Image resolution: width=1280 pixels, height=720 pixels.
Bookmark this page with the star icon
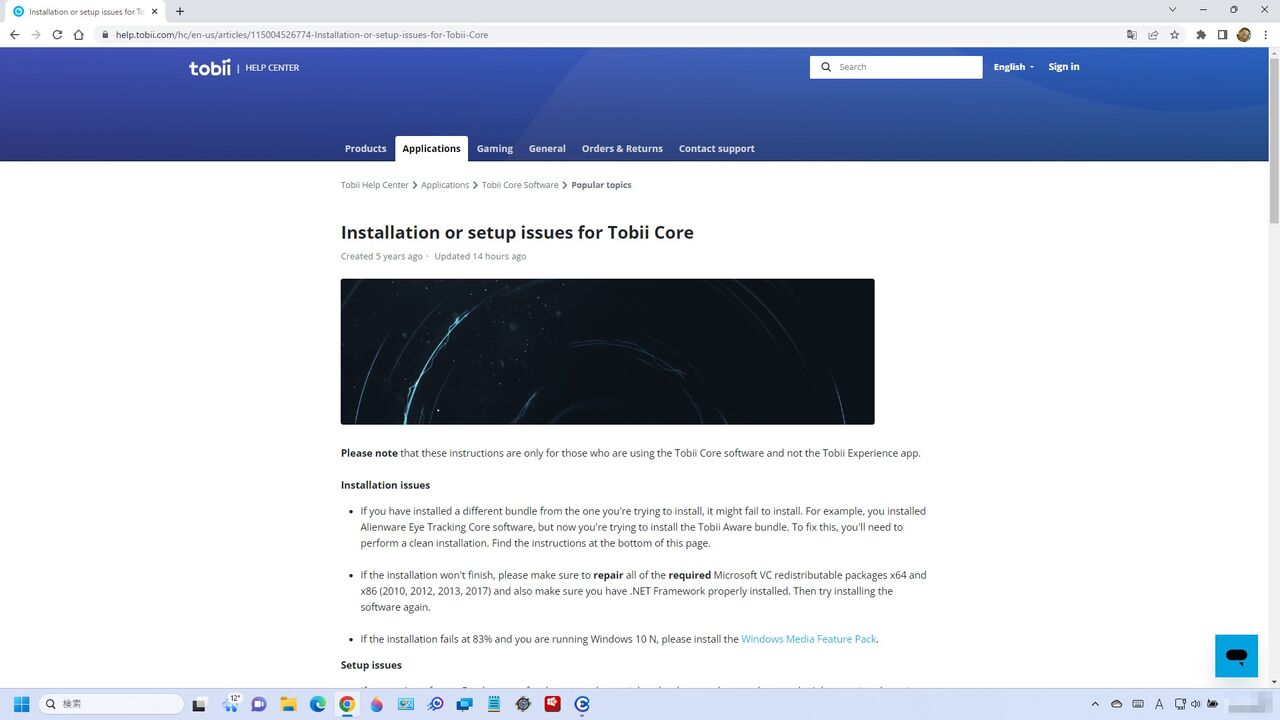(1175, 34)
